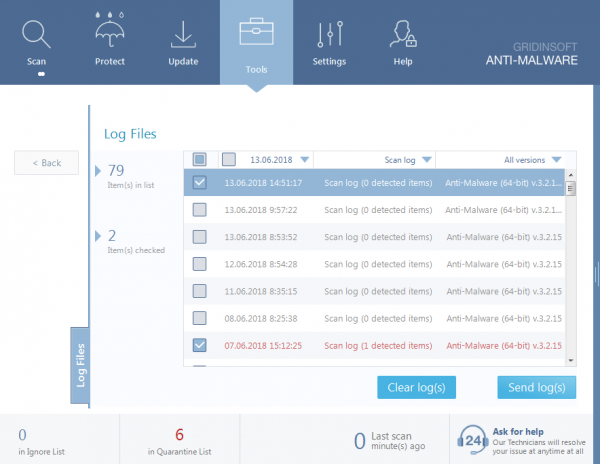This screenshot has width=600, height=464.
Task: Click the Tools tab label
Action: (256, 70)
